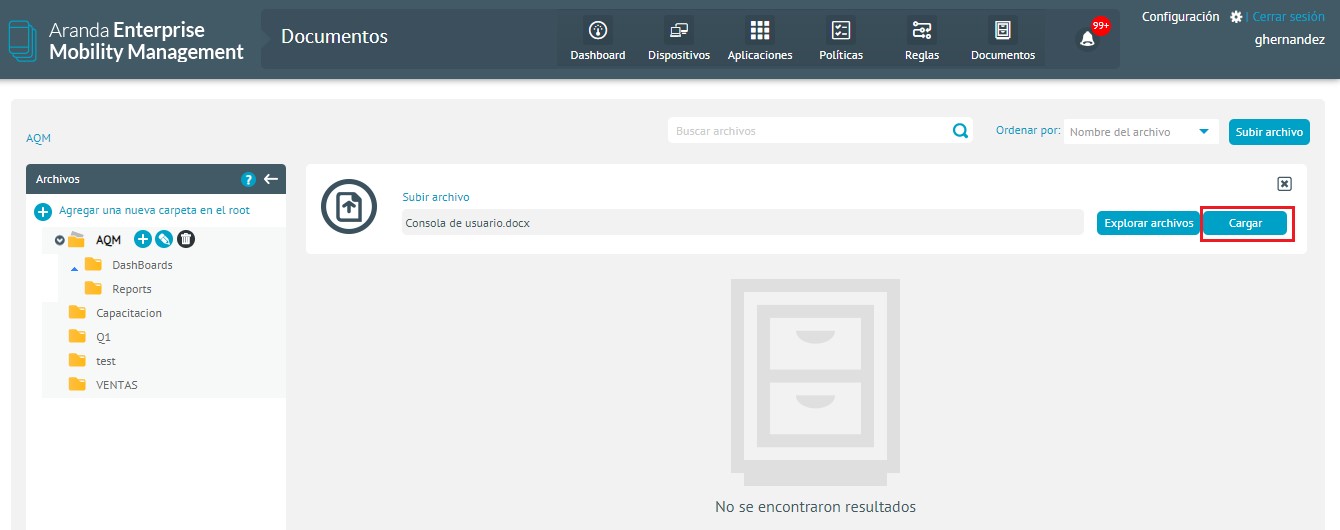Click the Cargar button
Screen dimensions: 1340x530
click(1245, 223)
